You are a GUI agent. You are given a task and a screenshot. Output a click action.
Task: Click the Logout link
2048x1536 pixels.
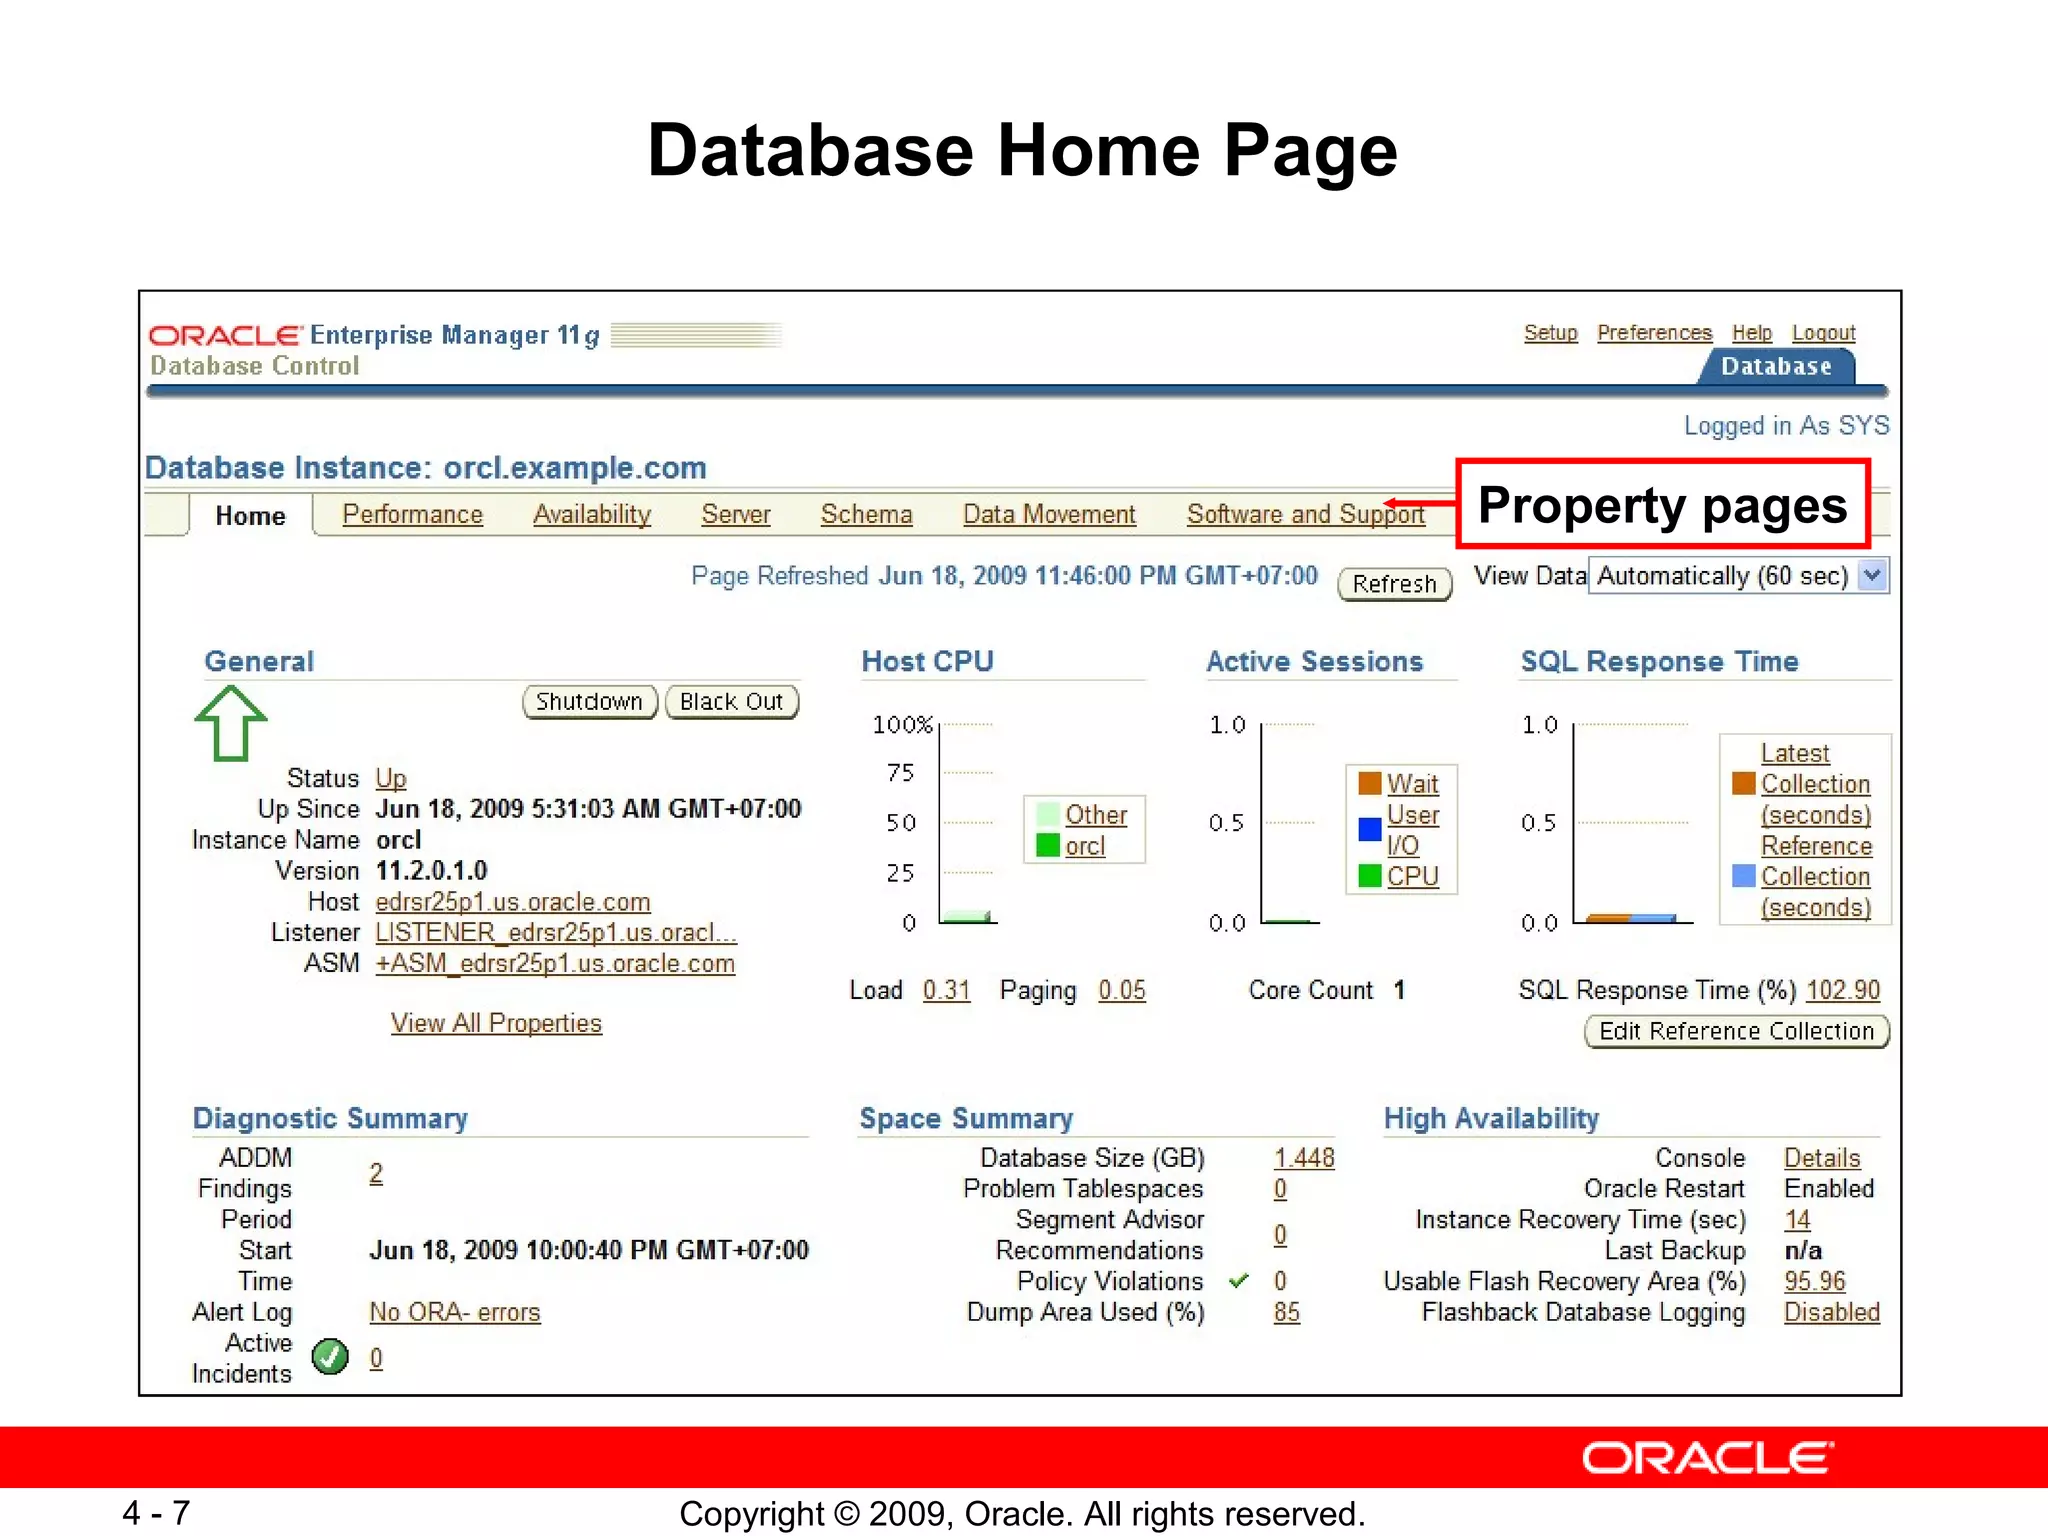tap(1823, 332)
